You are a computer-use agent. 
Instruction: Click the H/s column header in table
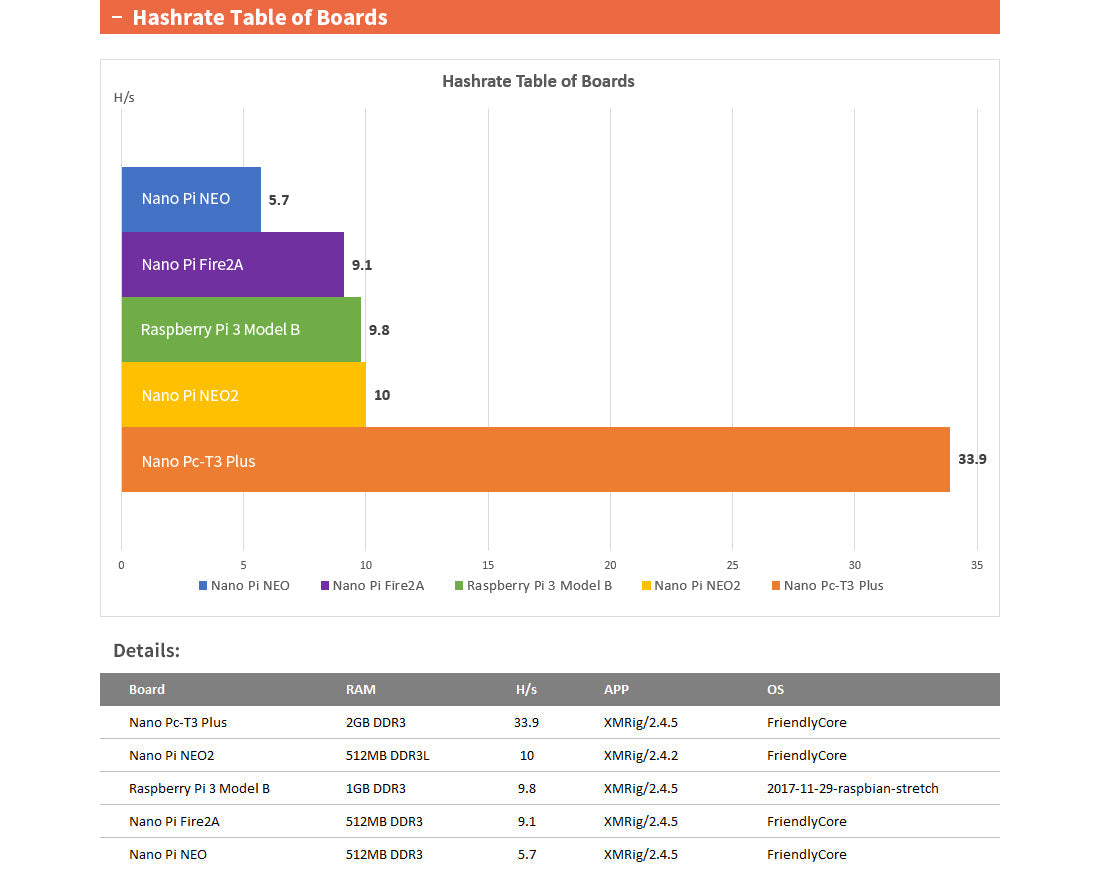(526, 689)
